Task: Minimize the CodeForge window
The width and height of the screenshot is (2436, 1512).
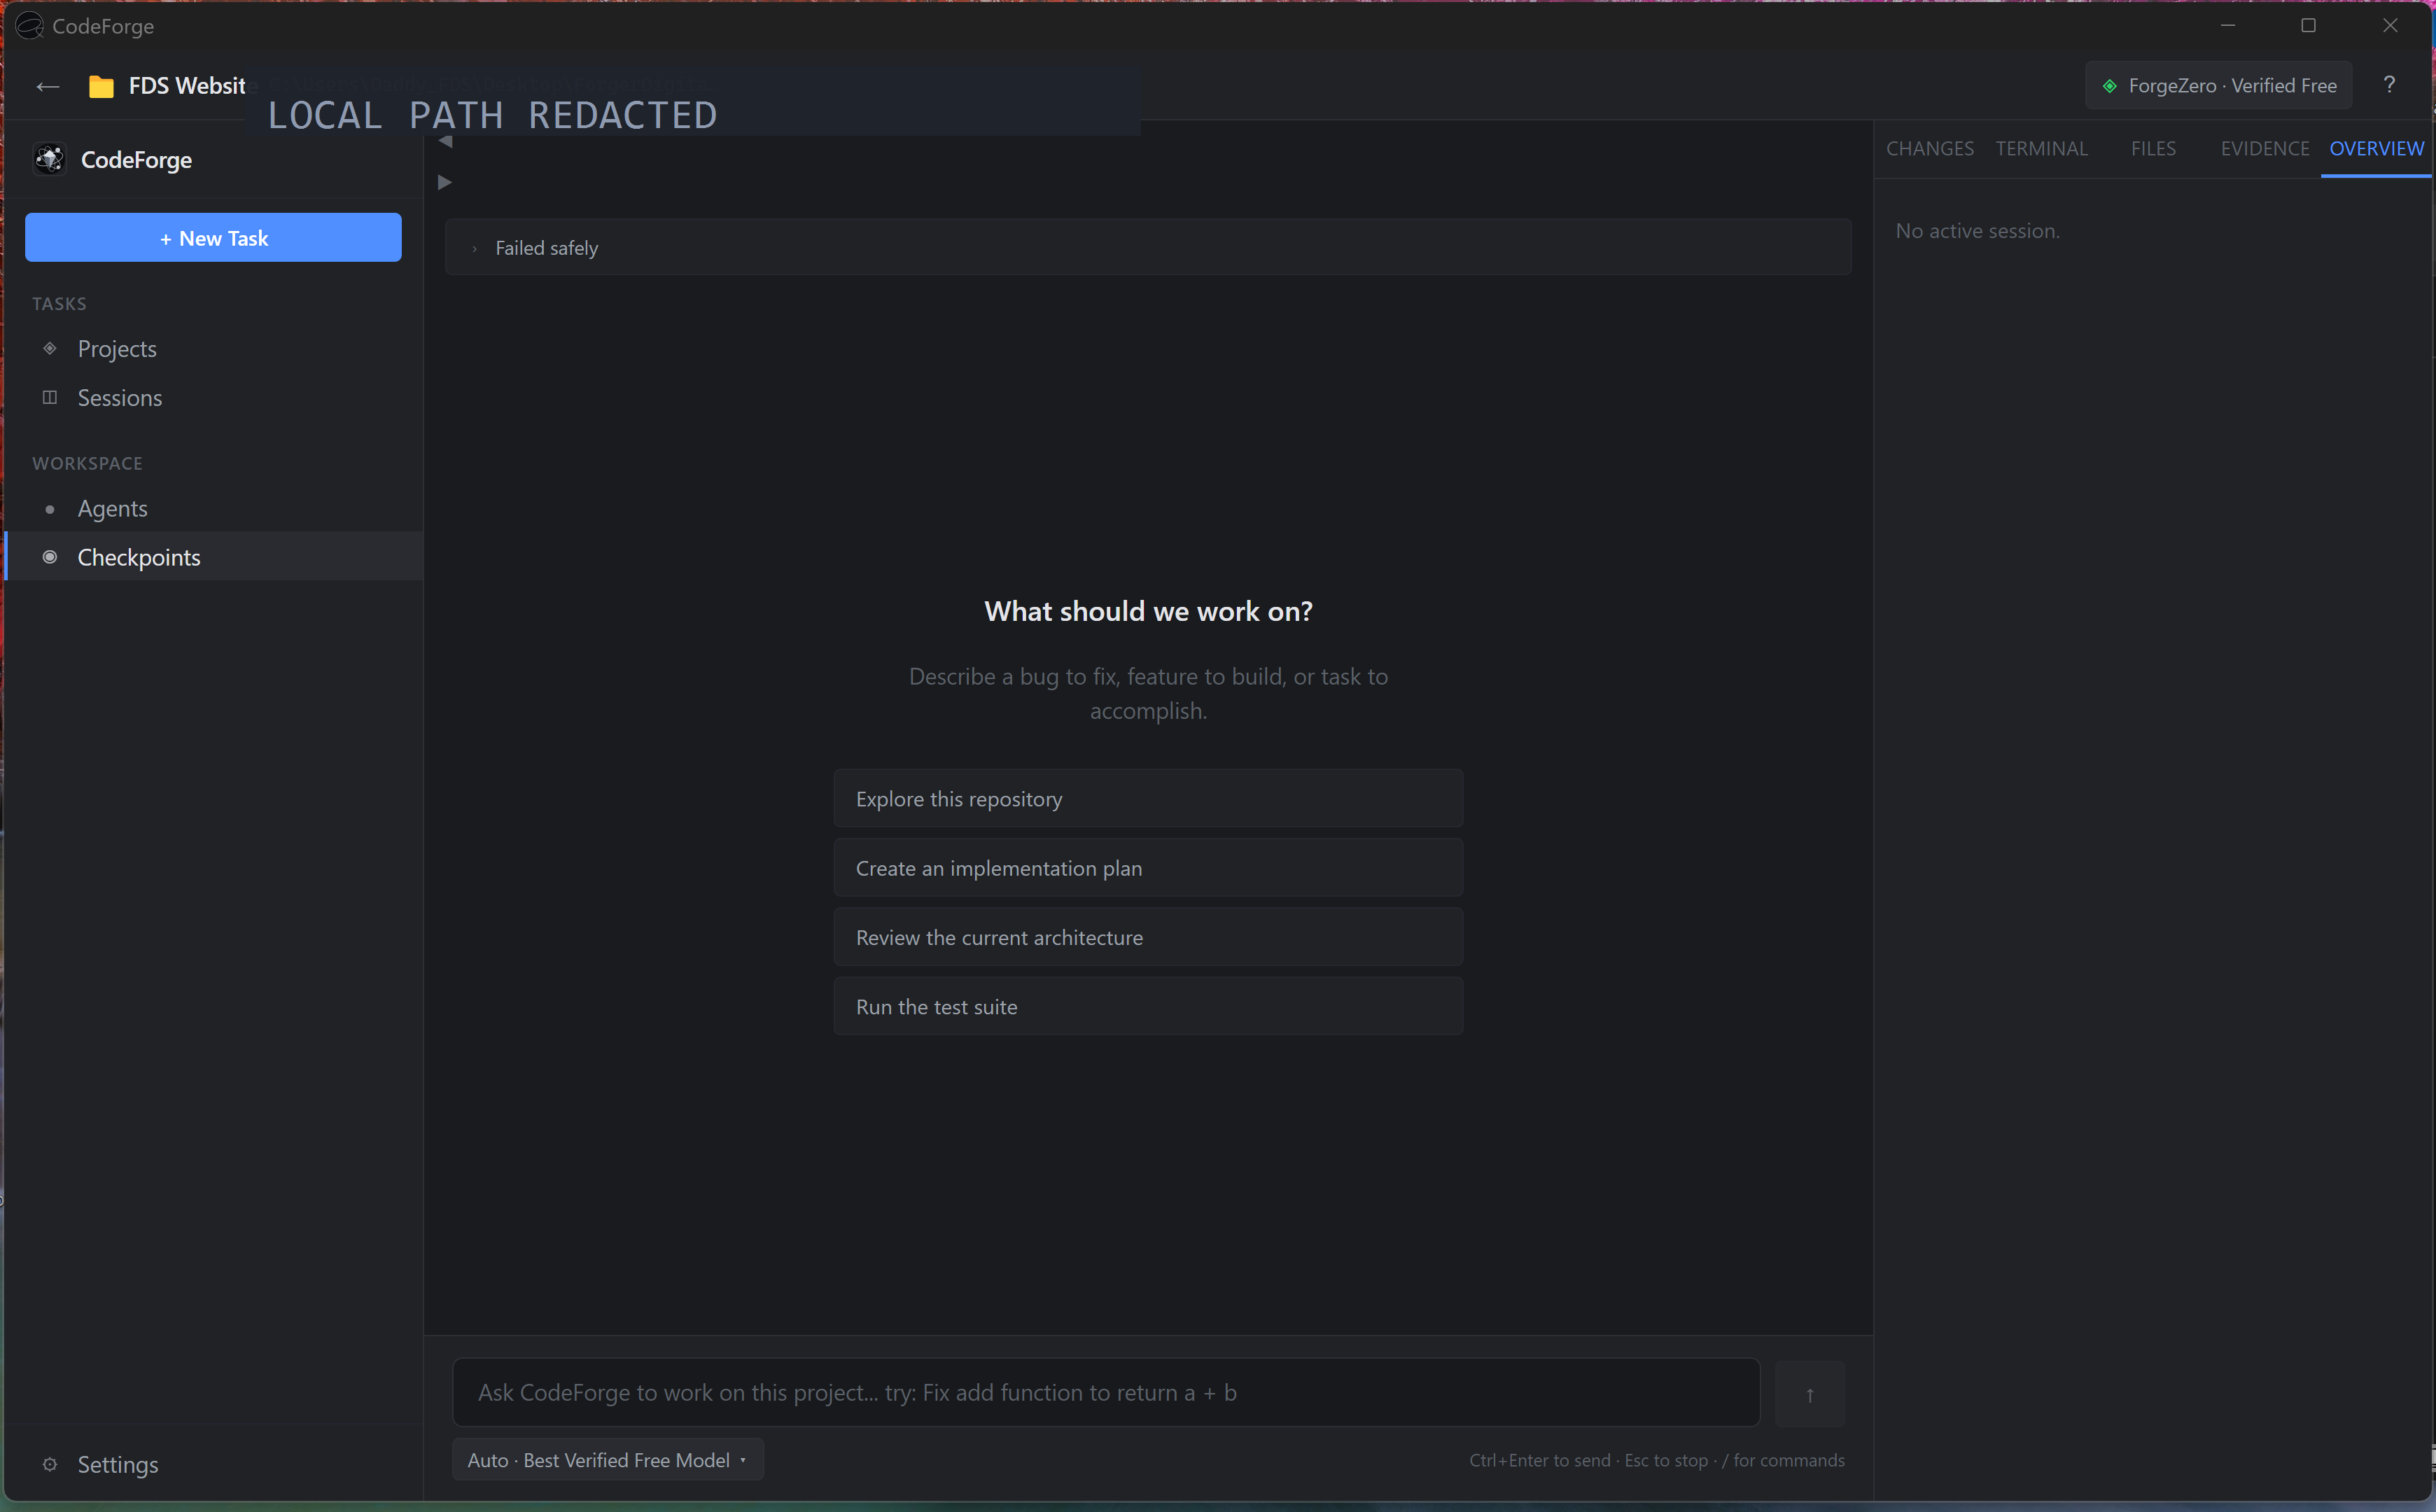Action: pos(2227,26)
